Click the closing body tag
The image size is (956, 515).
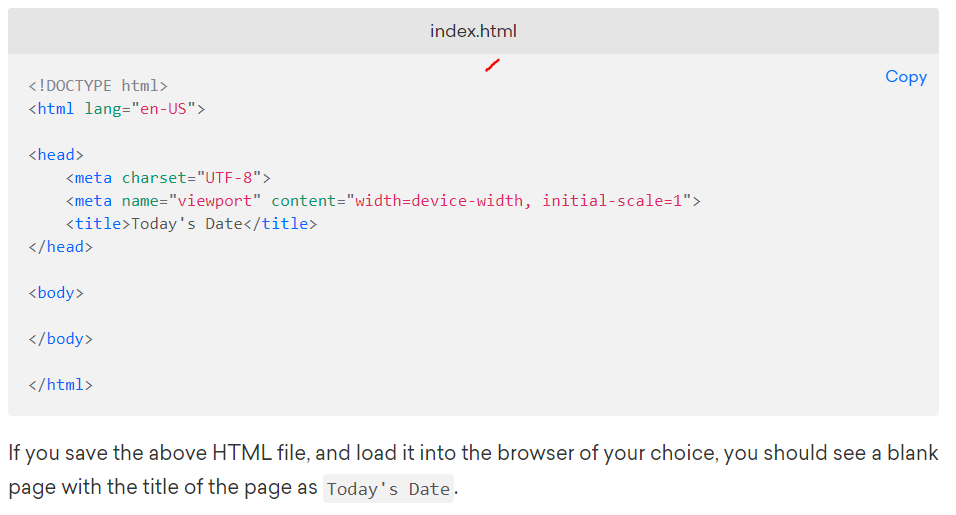point(60,339)
